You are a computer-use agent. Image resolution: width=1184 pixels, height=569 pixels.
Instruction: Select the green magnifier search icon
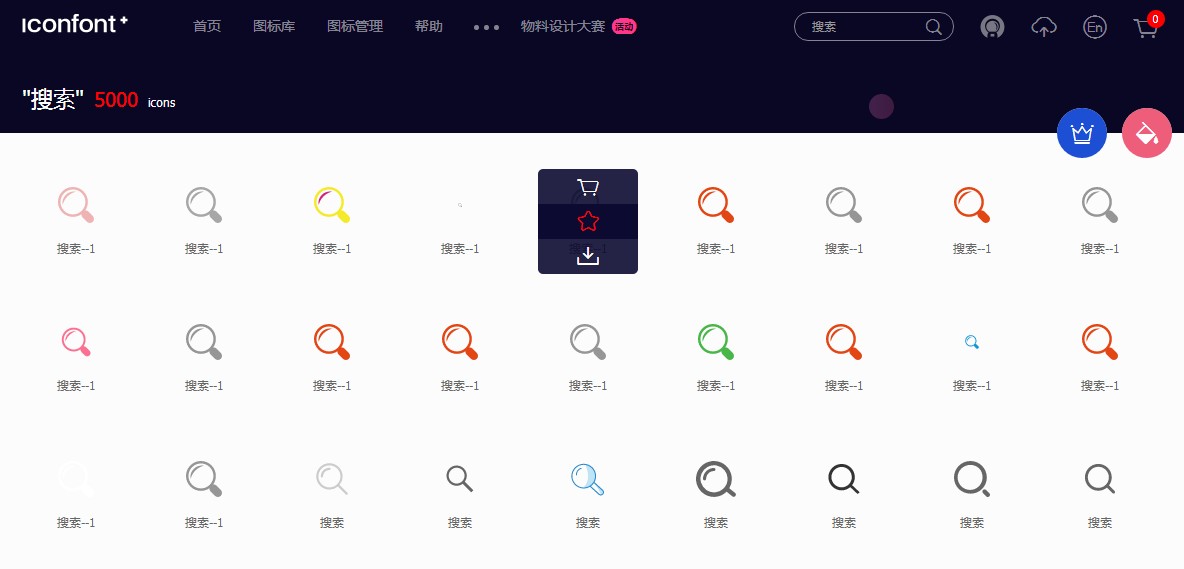tap(716, 341)
